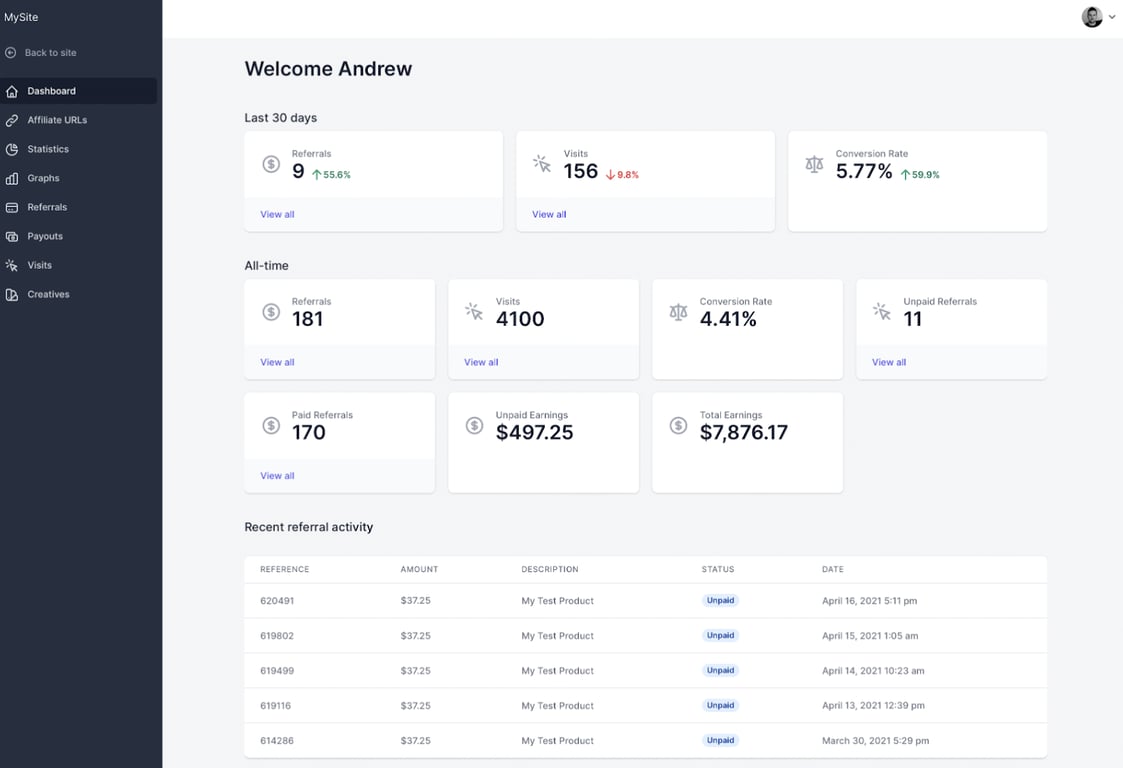Open View all for all-time Visits
This screenshot has width=1123, height=768.
pos(480,362)
